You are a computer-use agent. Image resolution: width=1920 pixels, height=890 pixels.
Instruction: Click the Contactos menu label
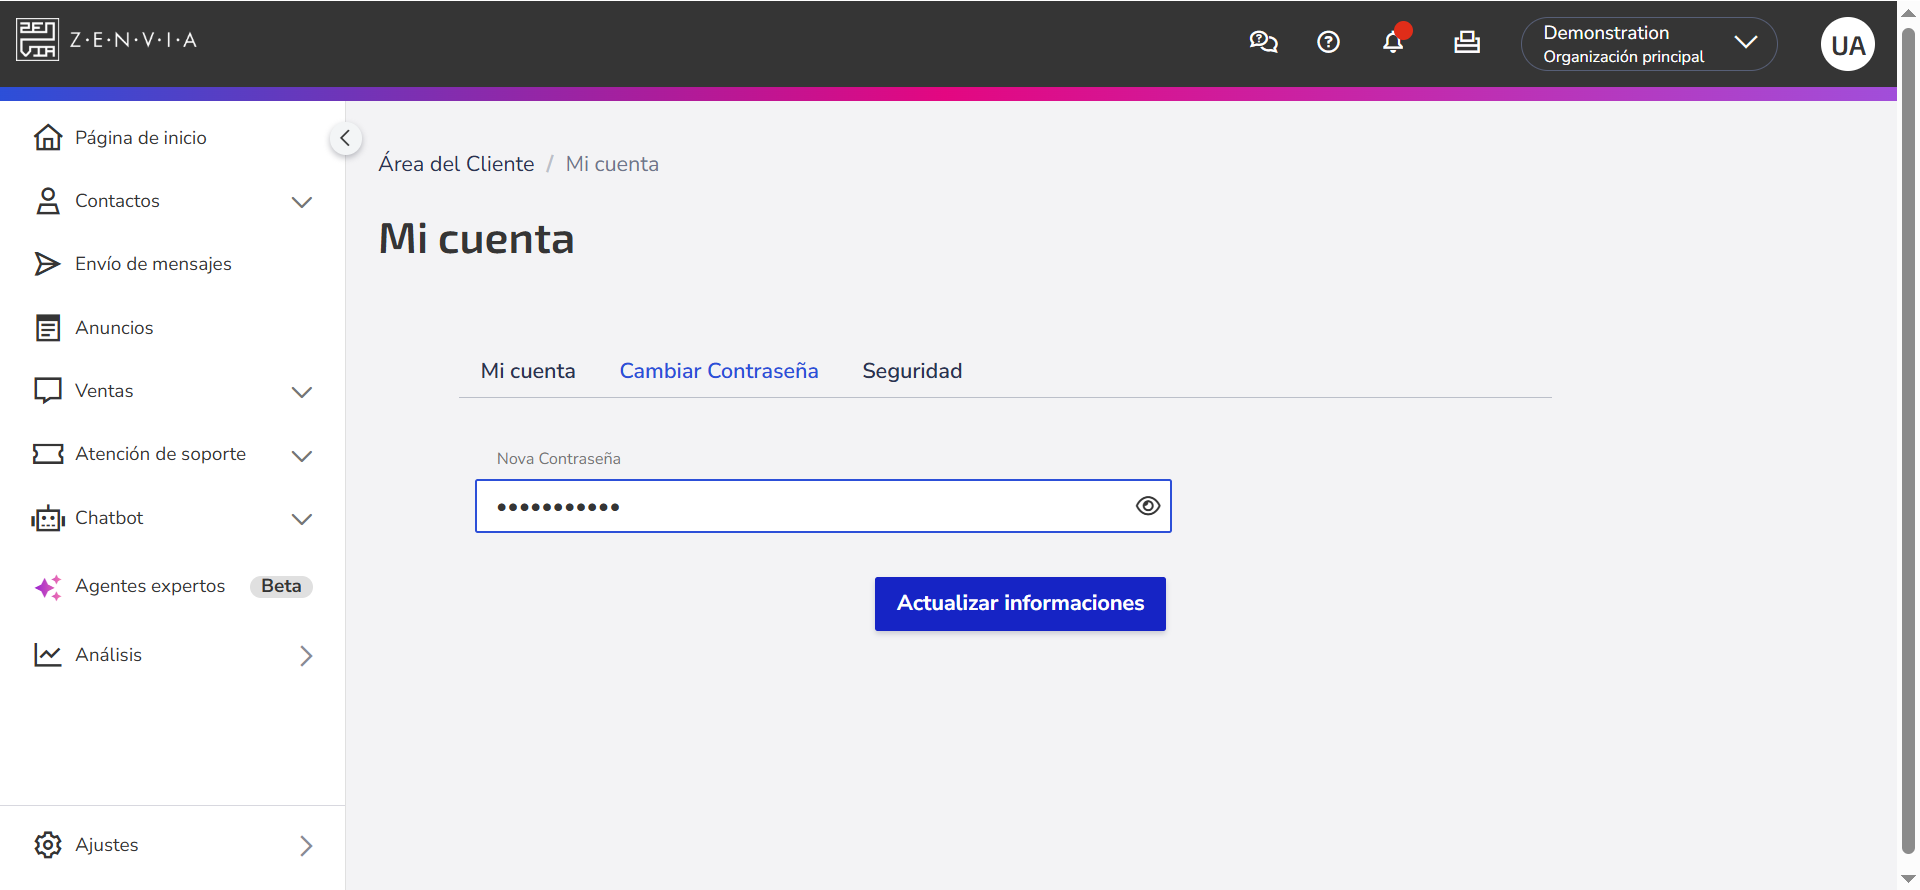(x=117, y=201)
